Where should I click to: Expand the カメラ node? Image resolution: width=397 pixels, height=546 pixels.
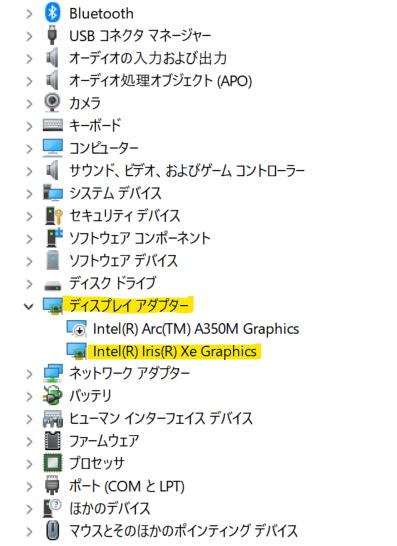coord(29,104)
